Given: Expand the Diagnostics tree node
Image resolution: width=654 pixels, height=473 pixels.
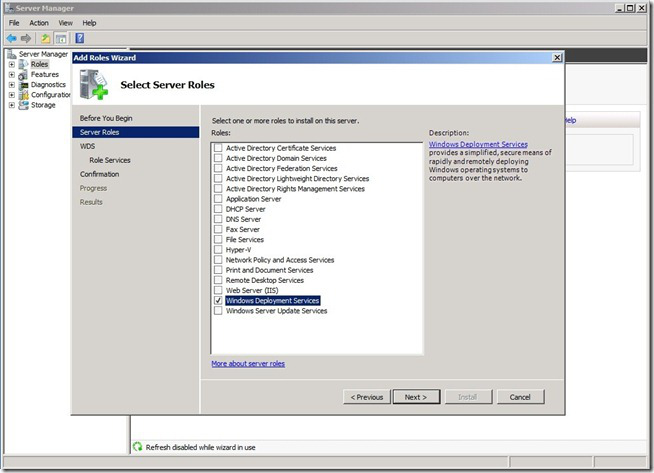Looking at the screenshot, I should pos(11,84).
